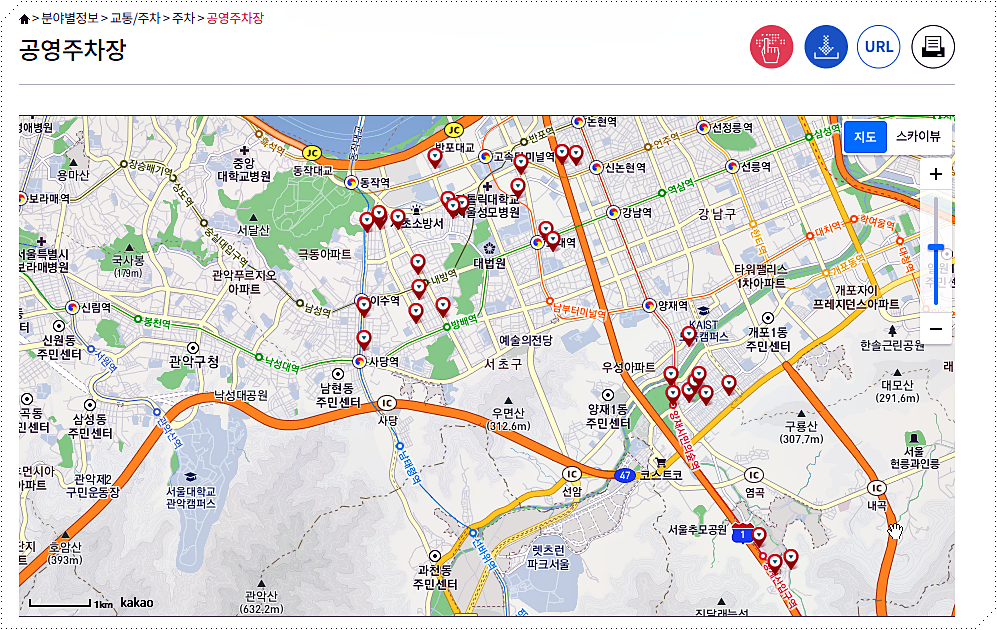Click 관악구청 label on map
This screenshot has height=630, width=997.
[194, 362]
